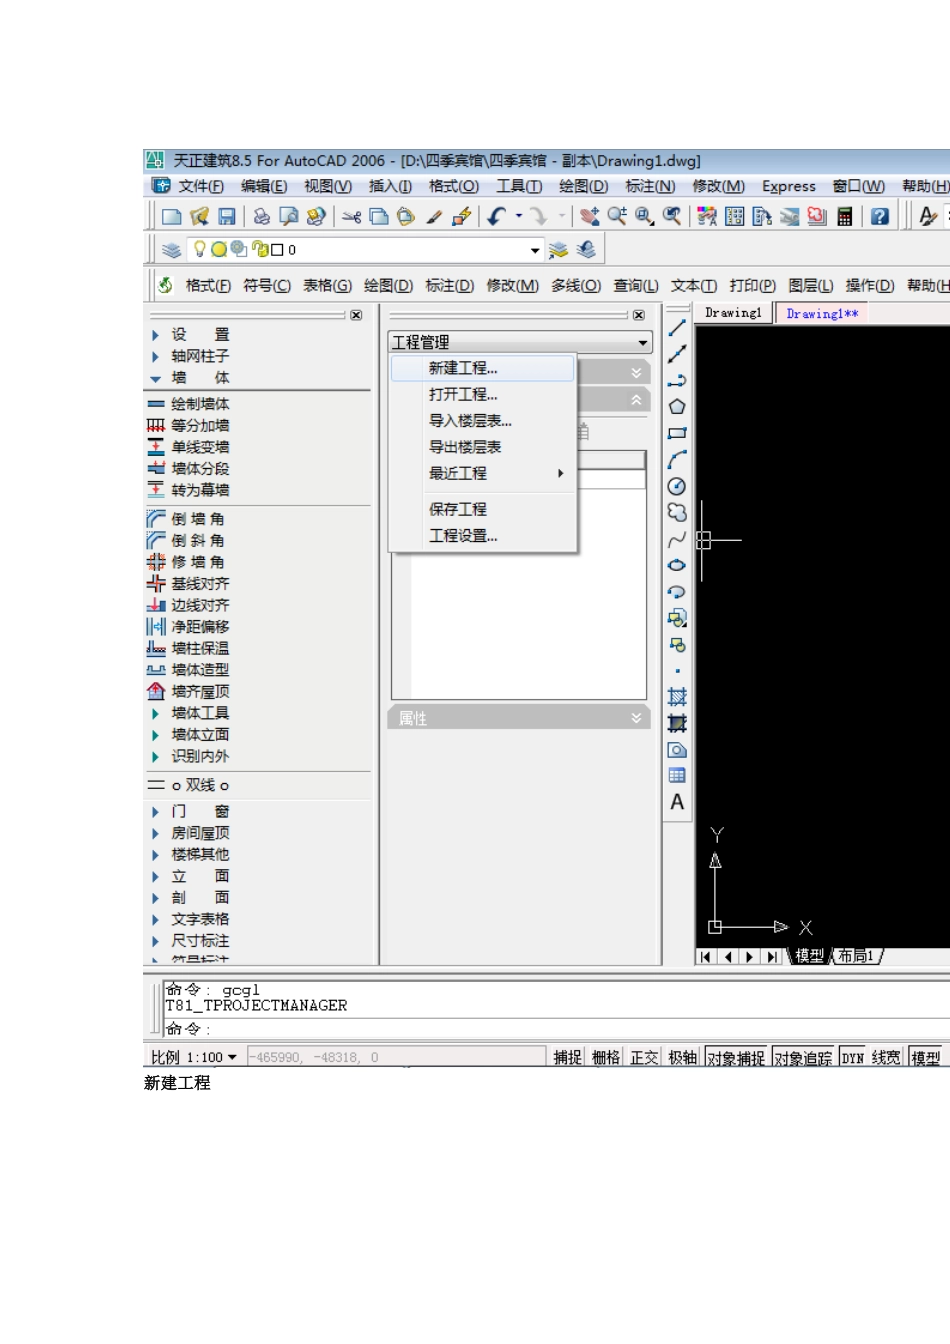Click the QuickCalc calculator icon
This screenshot has height=1344, width=950.
tap(845, 216)
